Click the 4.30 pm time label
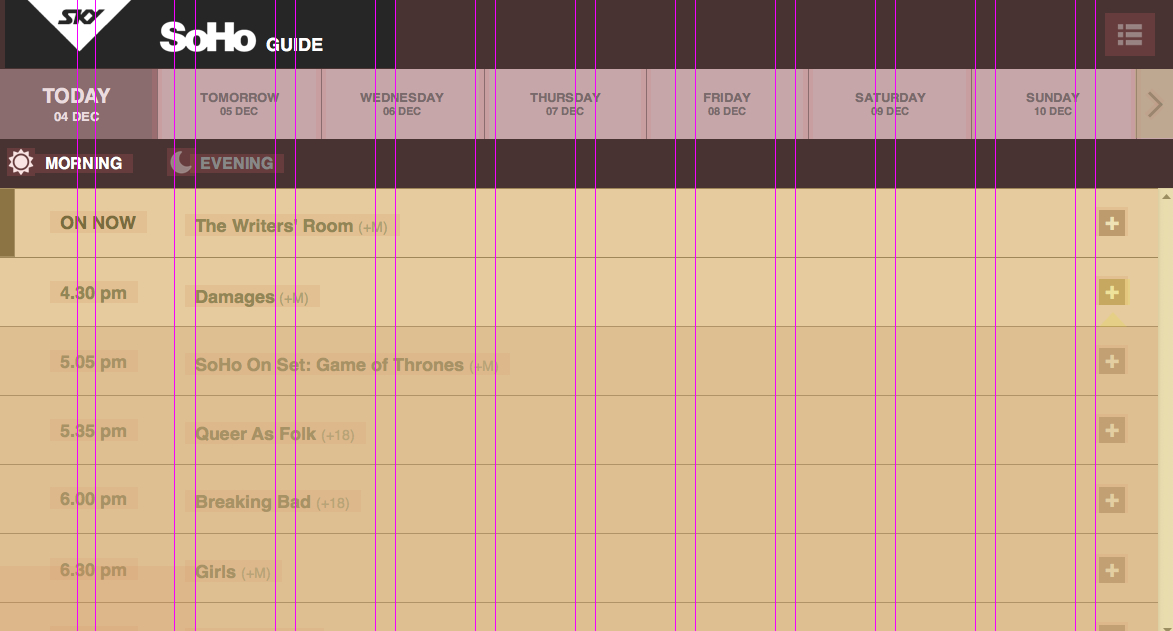The width and height of the screenshot is (1173, 631). pyautogui.click(x=94, y=293)
